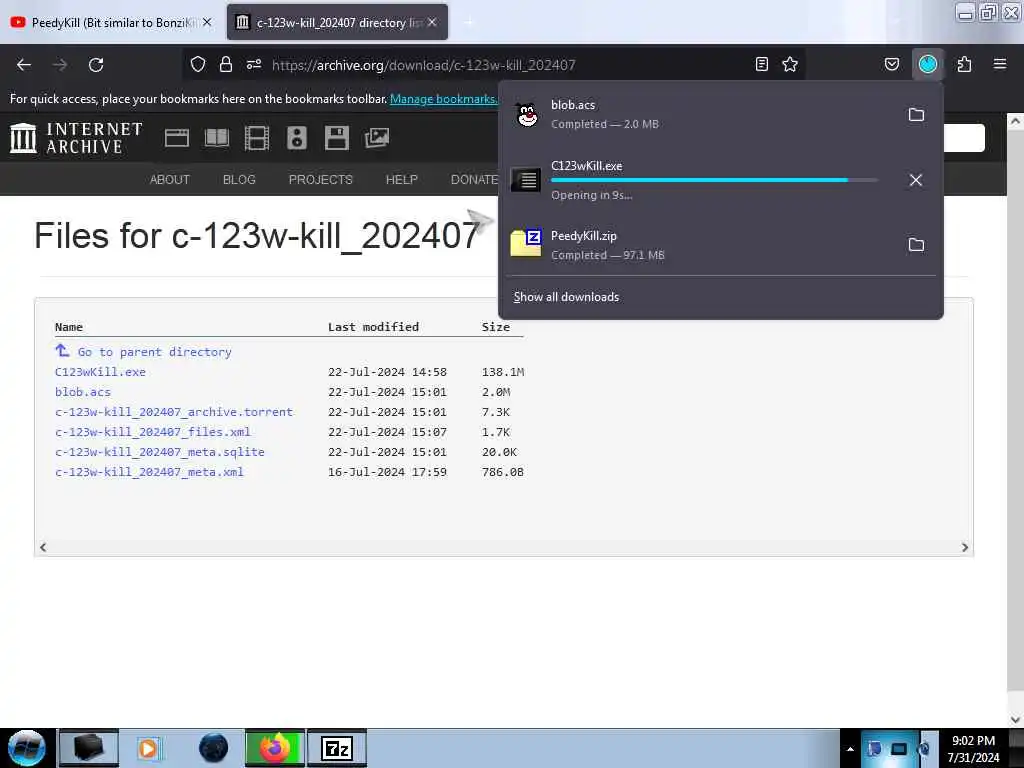
Task: Open Firefox application menu hamburger
Action: pyautogui.click(x=1000, y=64)
